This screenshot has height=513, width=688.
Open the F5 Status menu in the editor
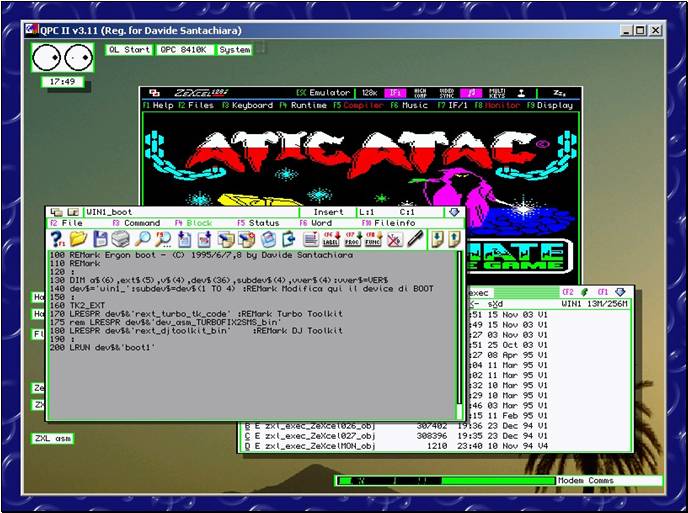click(258, 223)
